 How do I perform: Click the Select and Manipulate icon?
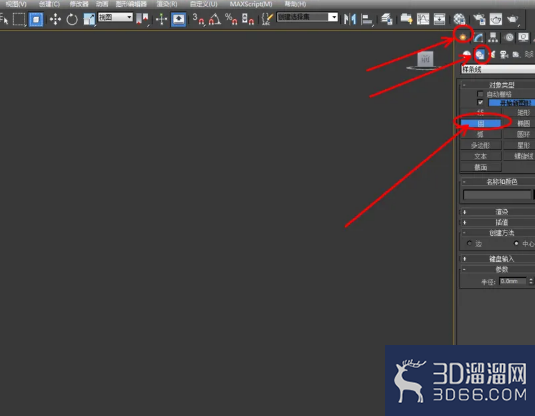pyautogui.click(x=161, y=19)
